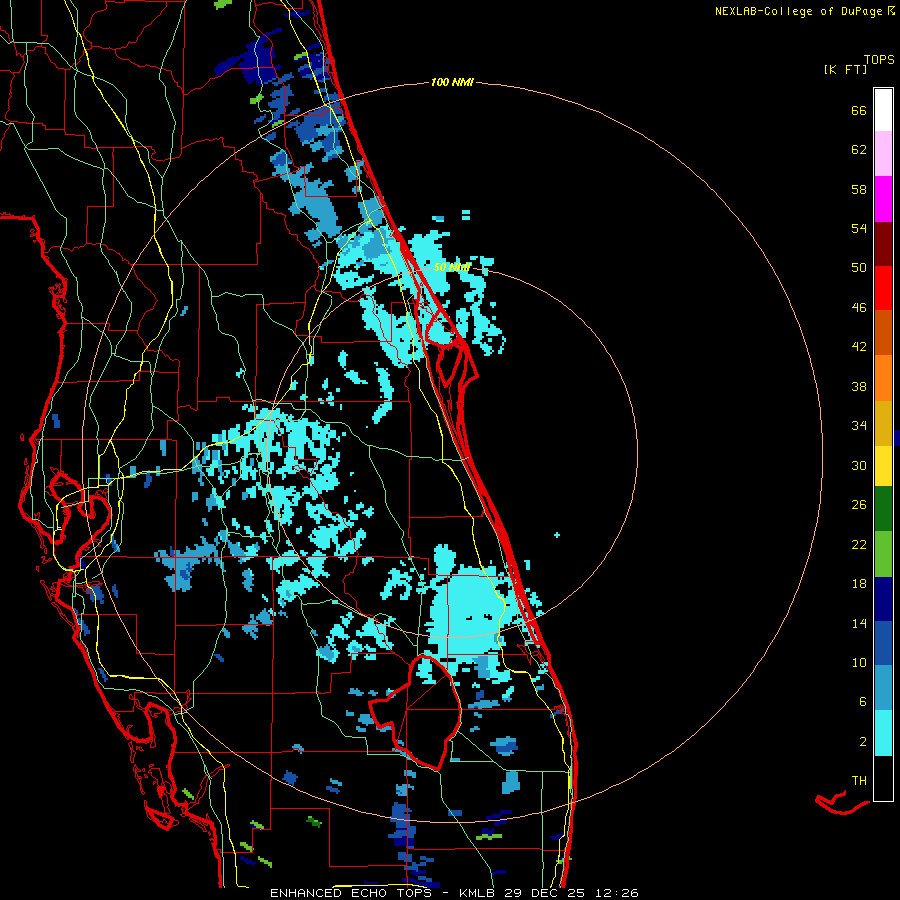Image resolution: width=900 pixels, height=900 pixels.
Task: Click the dark red (maroon) legend swatch
Action: coord(883,244)
